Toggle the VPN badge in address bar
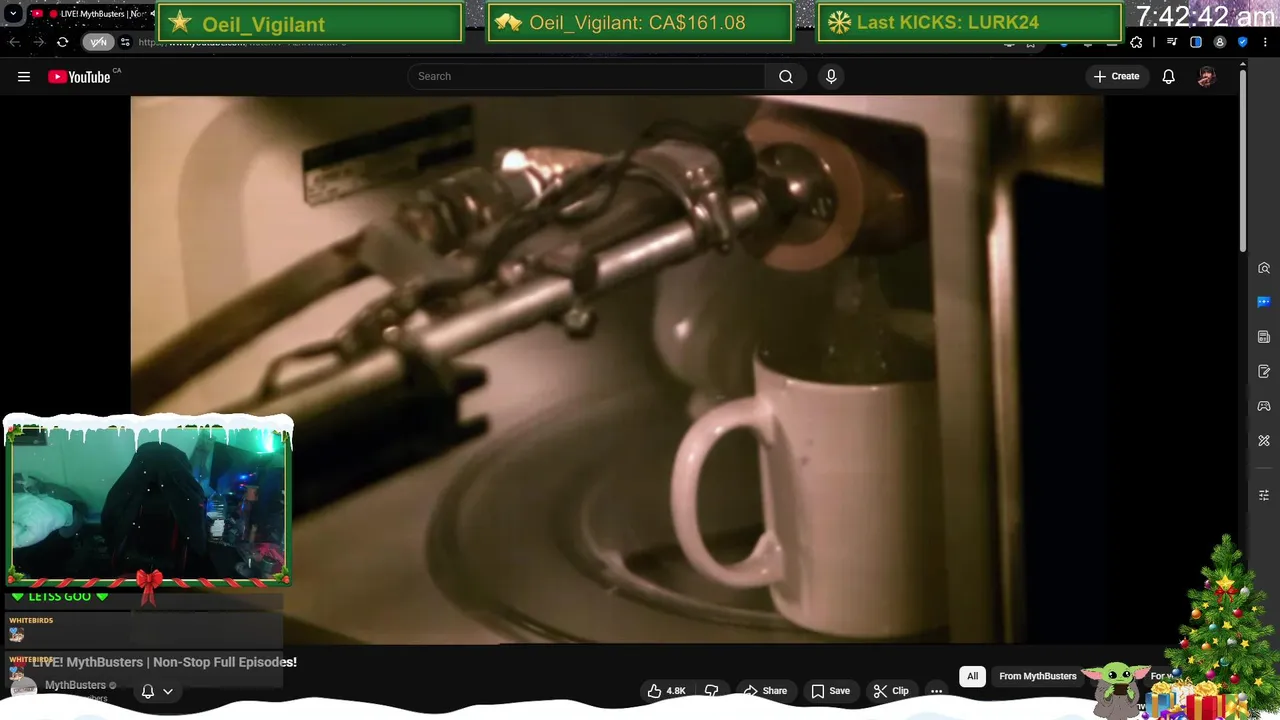1280x720 pixels. (98, 42)
